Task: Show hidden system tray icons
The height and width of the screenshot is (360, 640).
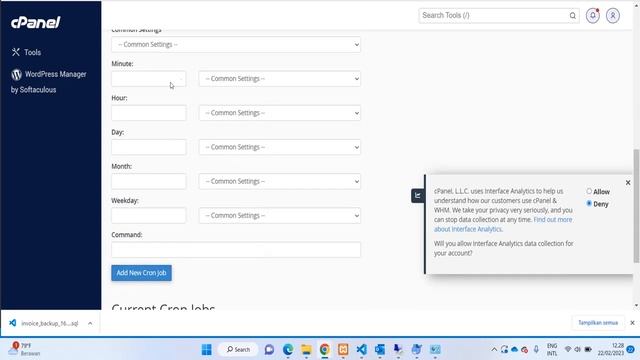Action: (494, 349)
